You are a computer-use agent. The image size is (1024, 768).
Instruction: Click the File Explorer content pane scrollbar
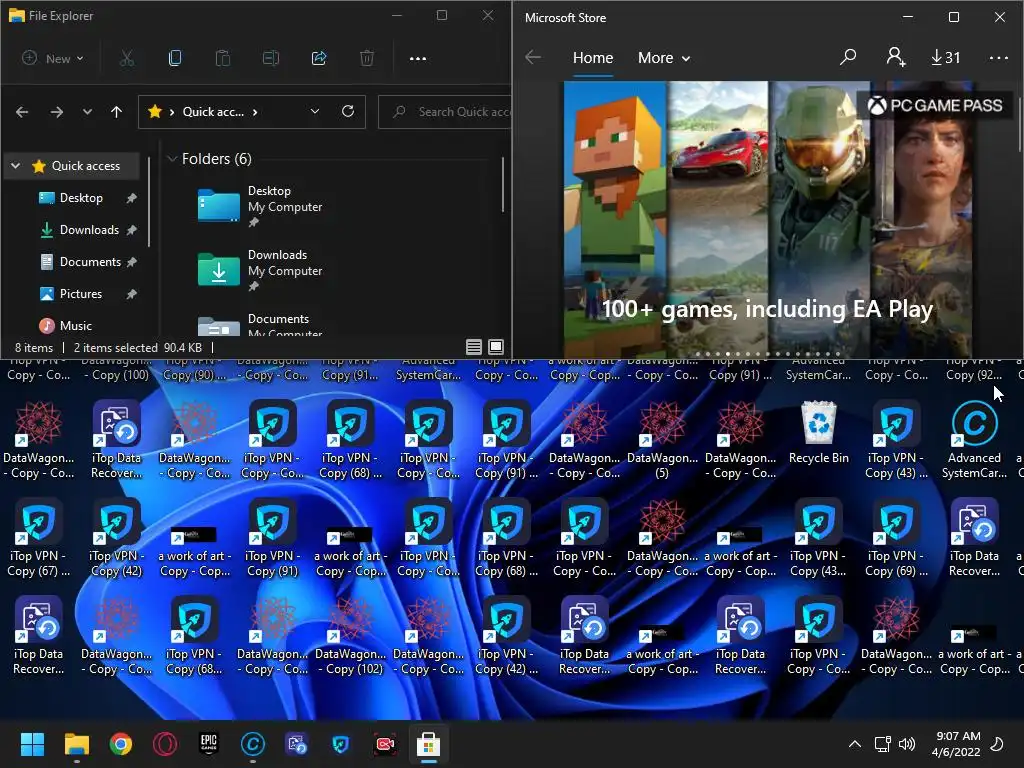click(503, 184)
